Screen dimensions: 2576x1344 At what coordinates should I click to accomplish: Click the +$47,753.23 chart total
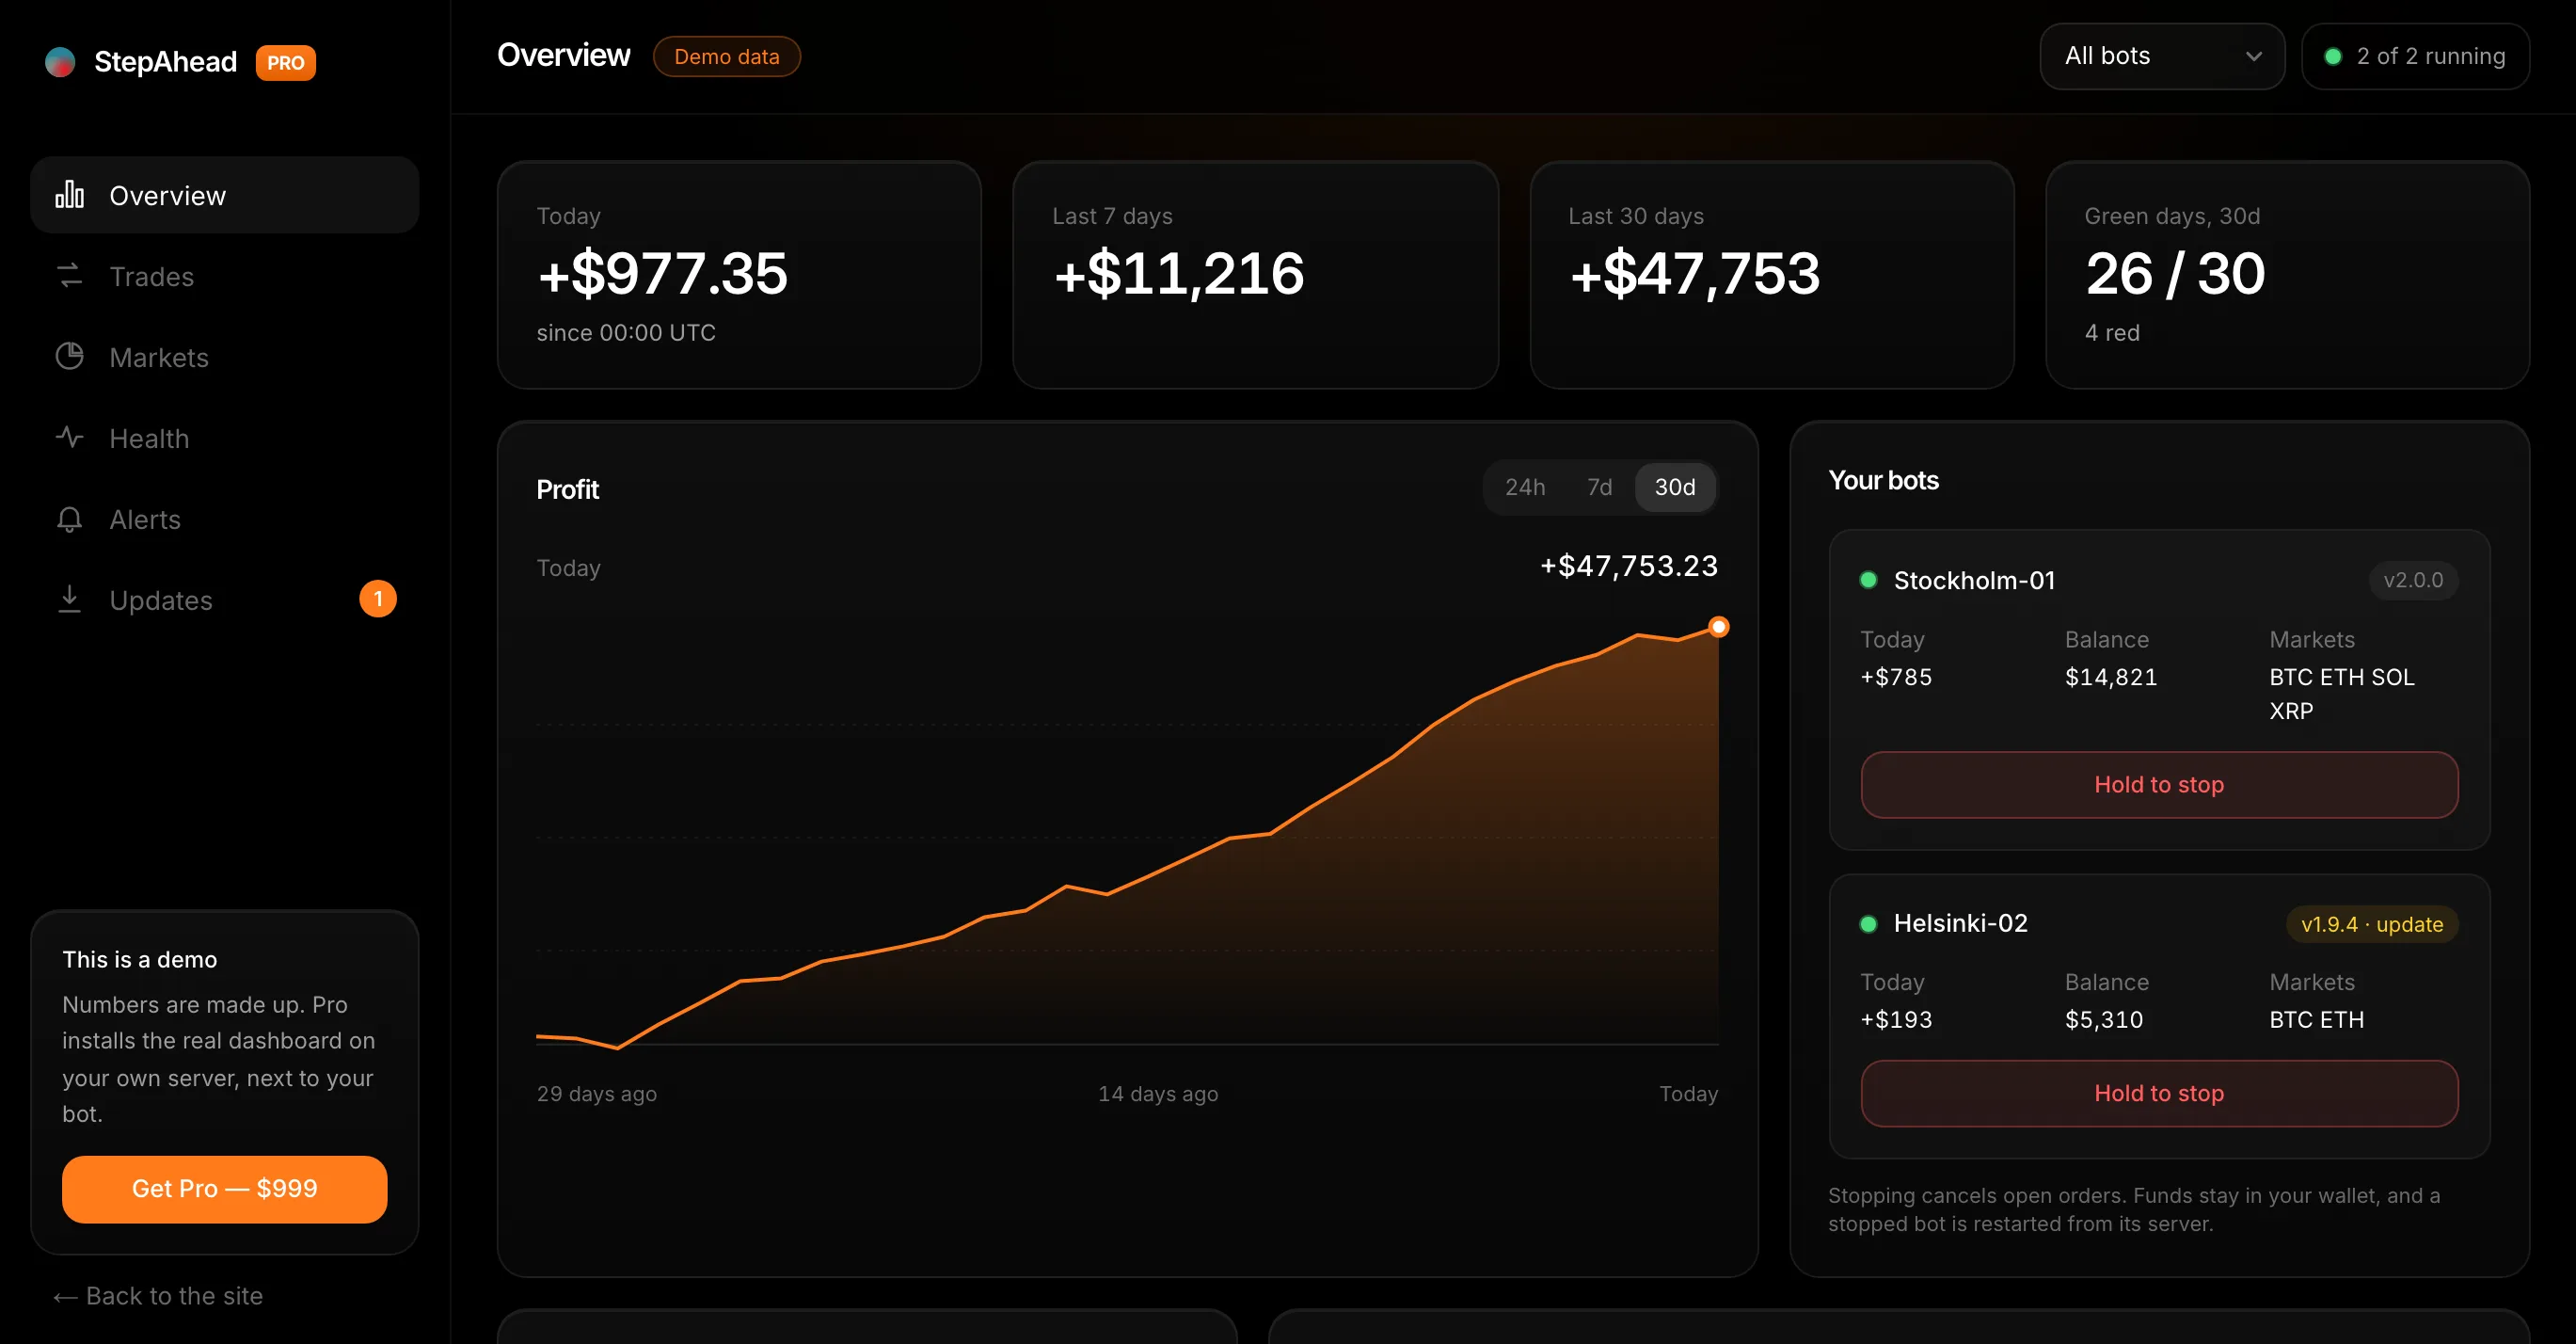click(1628, 566)
